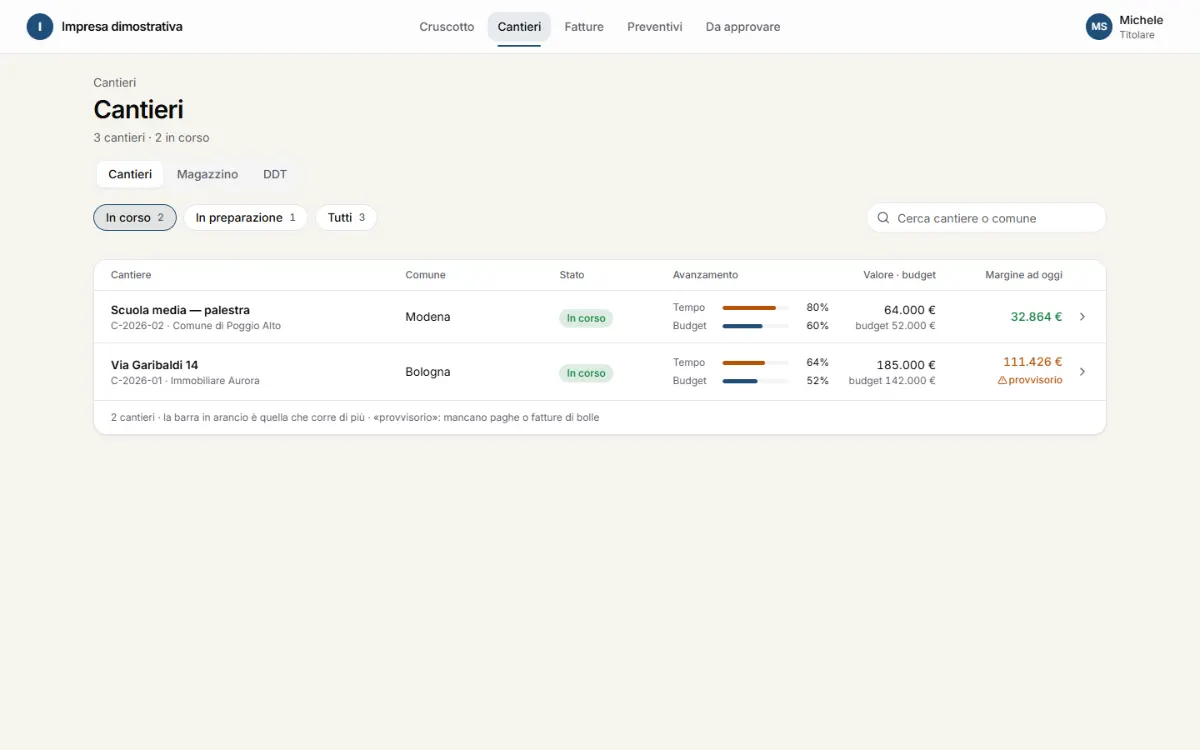Click the Margine ad oggi column header
Image resolution: width=1200 pixels, height=750 pixels.
pos(1024,275)
